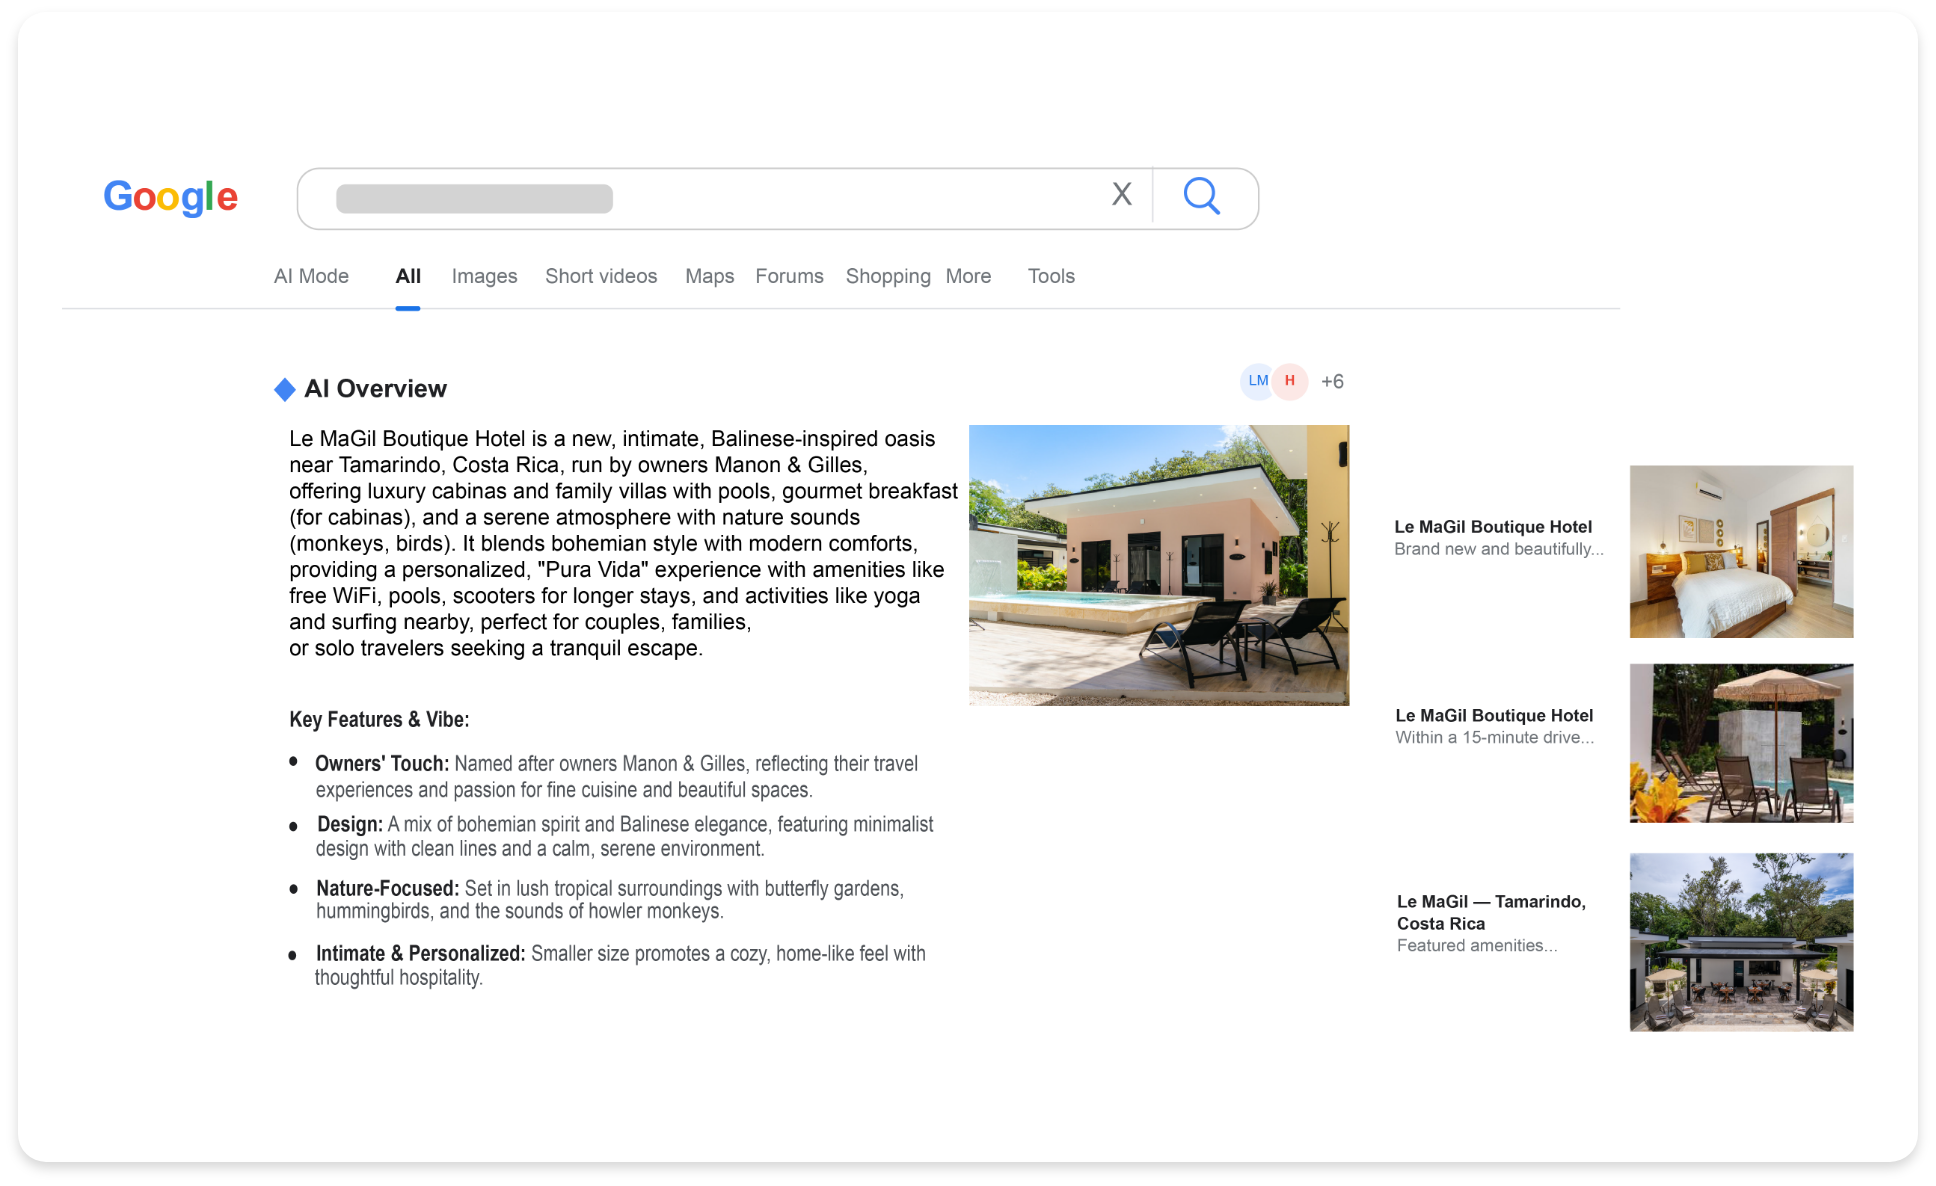Switch to the Forums tab
The height and width of the screenshot is (1186, 1936).
tap(789, 276)
